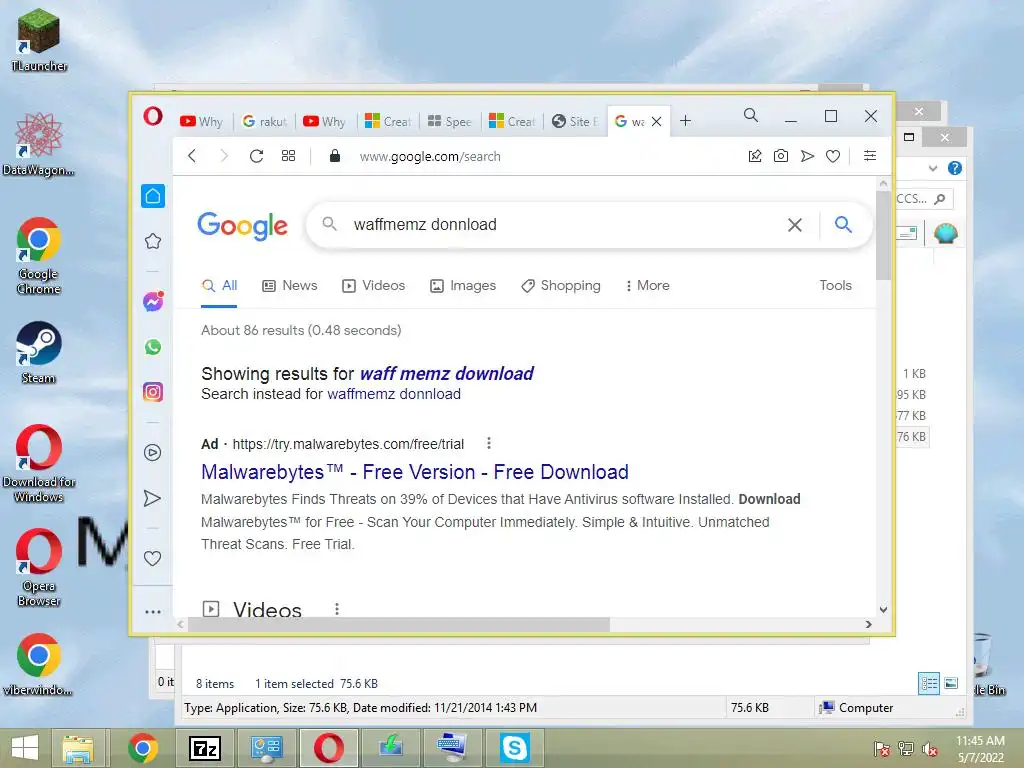Select the Shopping search filter
The height and width of the screenshot is (768, 1024).
click(561, 285)
